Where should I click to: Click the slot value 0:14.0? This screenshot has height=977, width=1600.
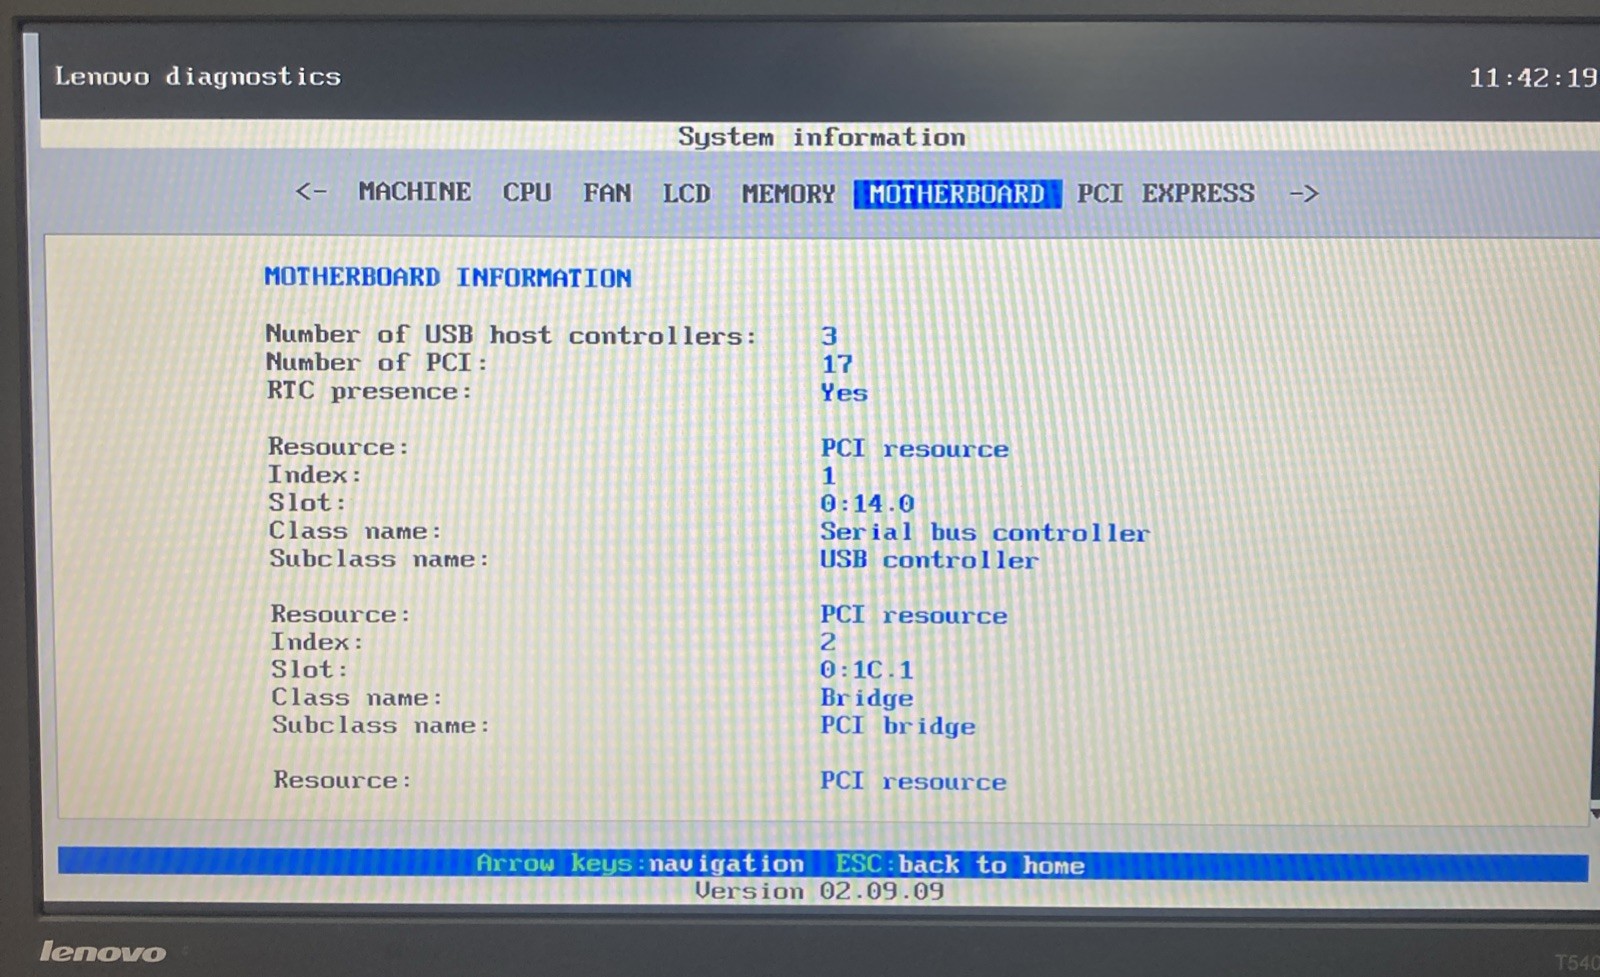pyautogui.click(x=867, y=503)
